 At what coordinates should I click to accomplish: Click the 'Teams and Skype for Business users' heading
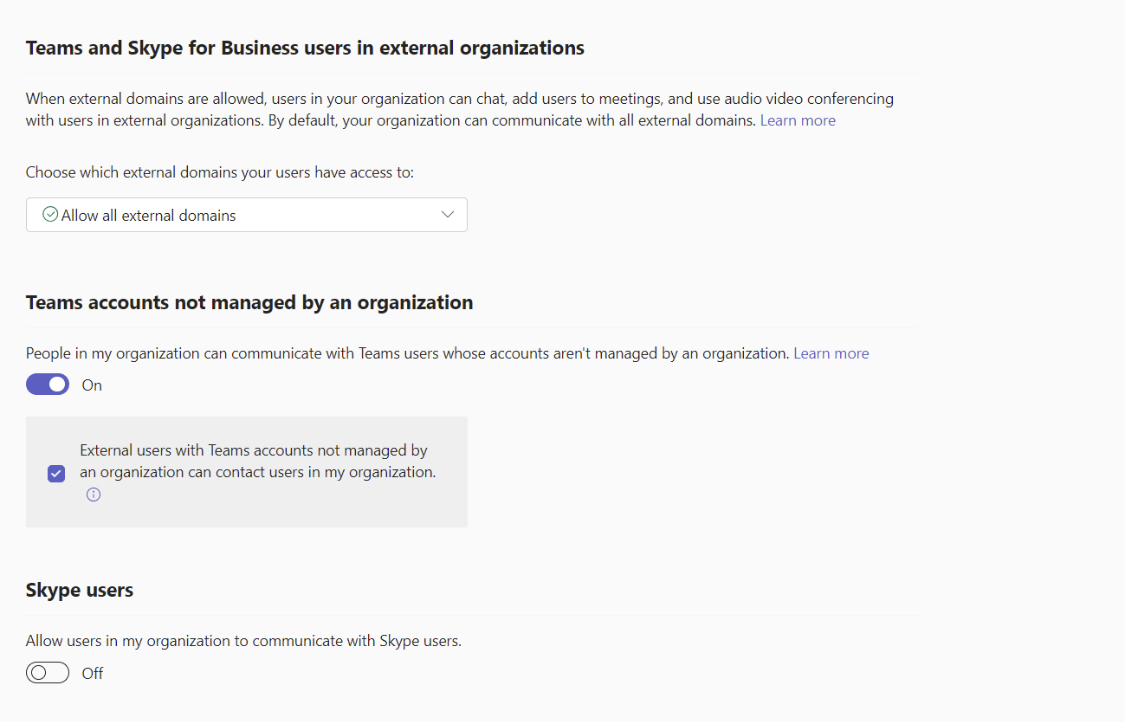pos(303,47)
